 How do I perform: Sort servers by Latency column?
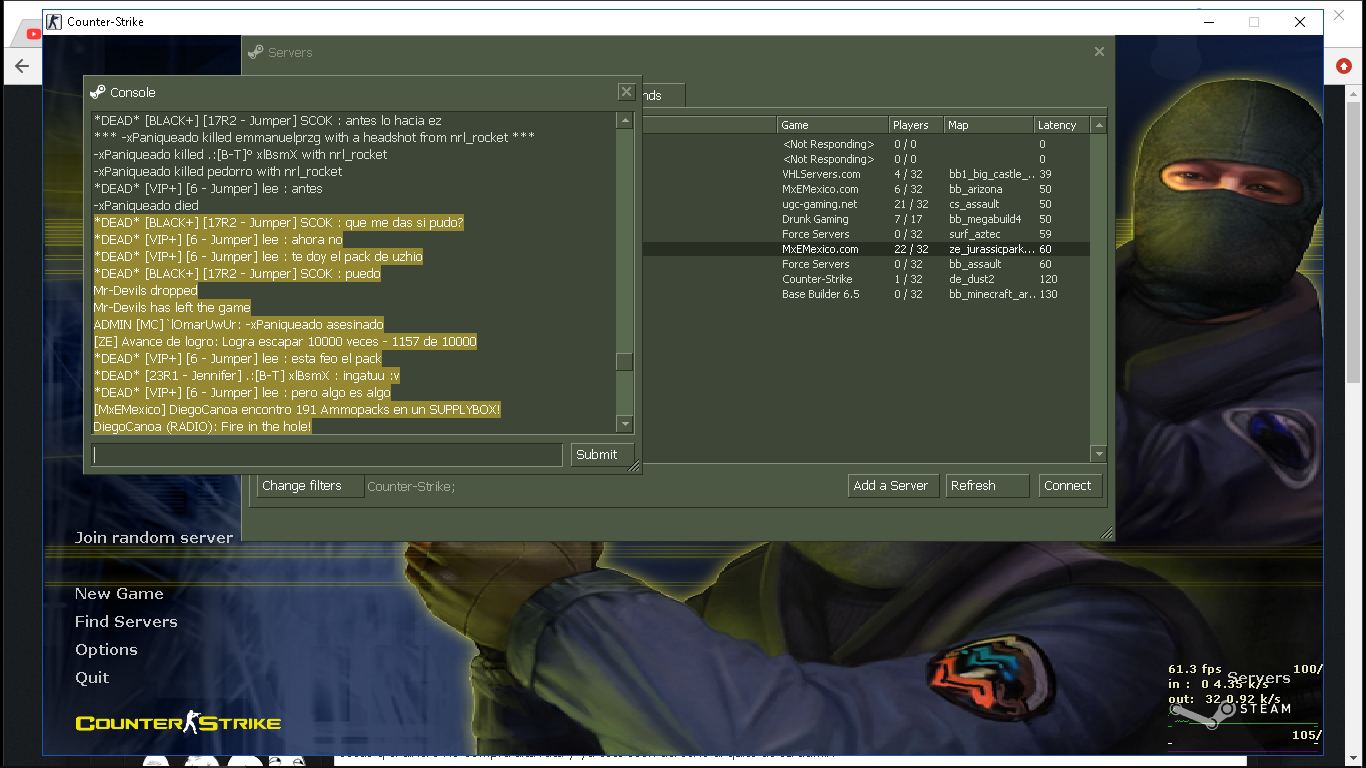click(x=1062, y=125)
